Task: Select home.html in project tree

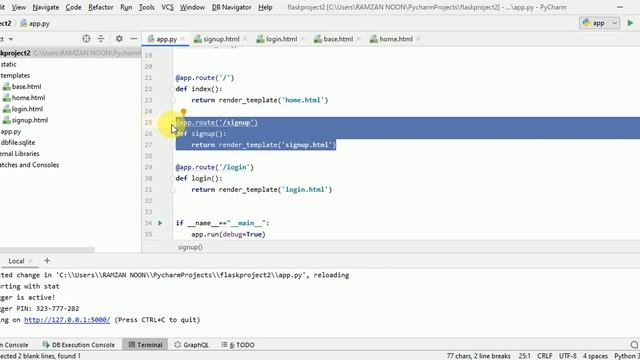Action: tap(24, 98)
